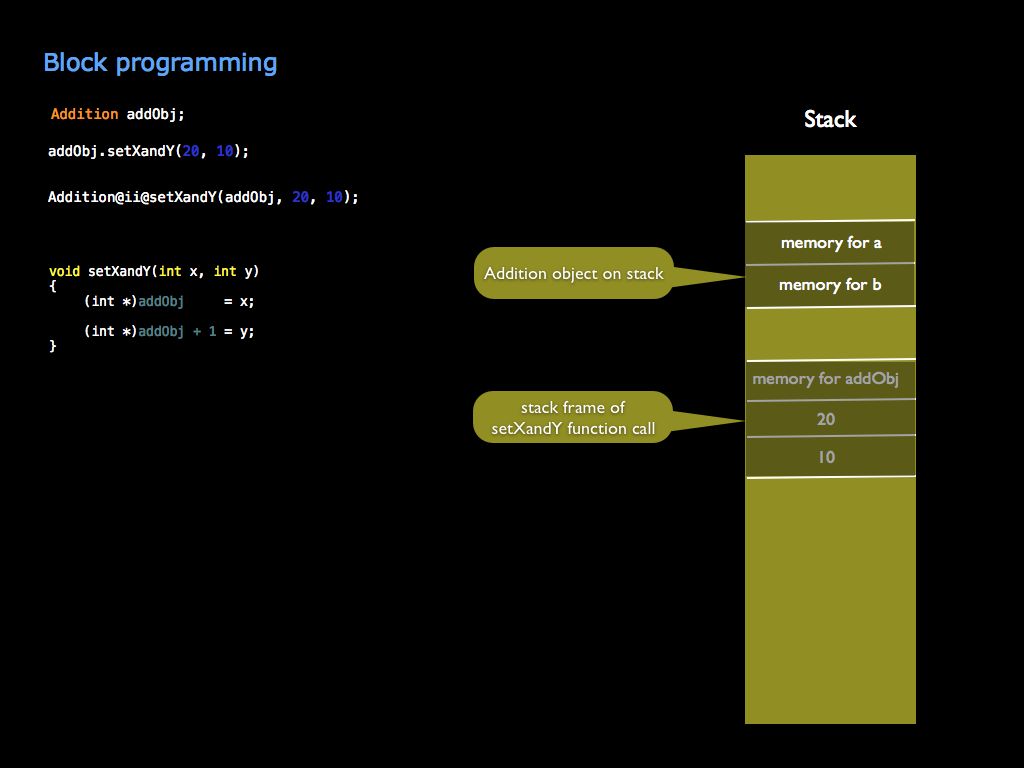Select the 'Addition object on stack' callout

(573, 273)
